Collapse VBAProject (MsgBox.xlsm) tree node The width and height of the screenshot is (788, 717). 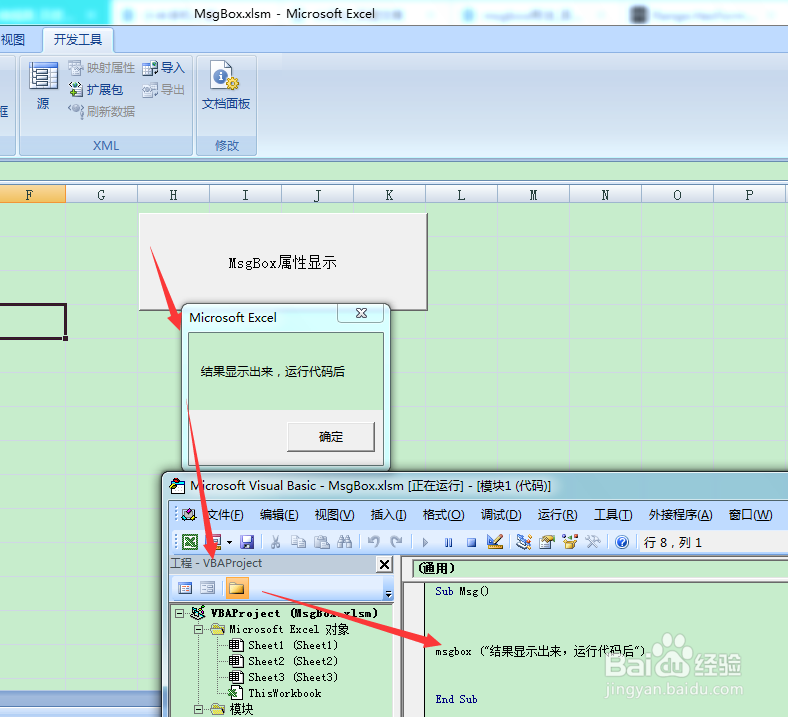tap(179, 613)
